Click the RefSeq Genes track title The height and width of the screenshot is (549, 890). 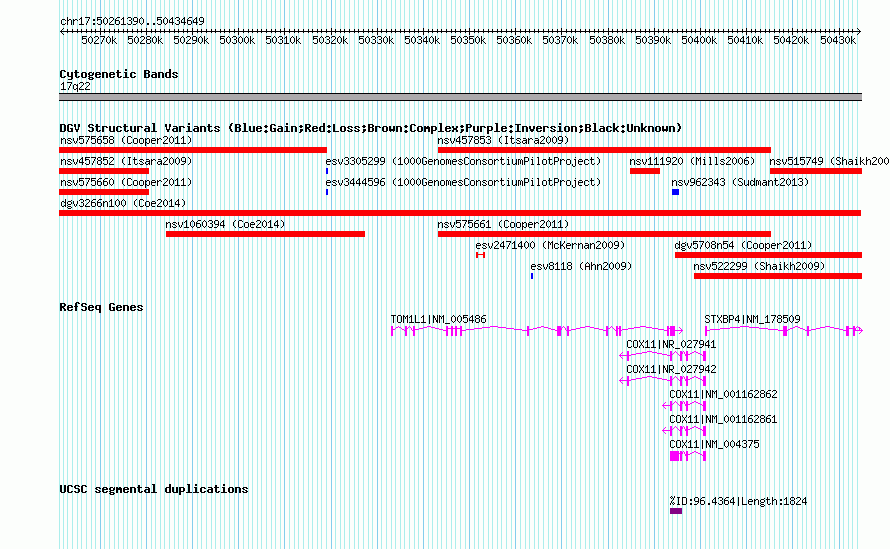pyautogui.click(x=101, y=307)
